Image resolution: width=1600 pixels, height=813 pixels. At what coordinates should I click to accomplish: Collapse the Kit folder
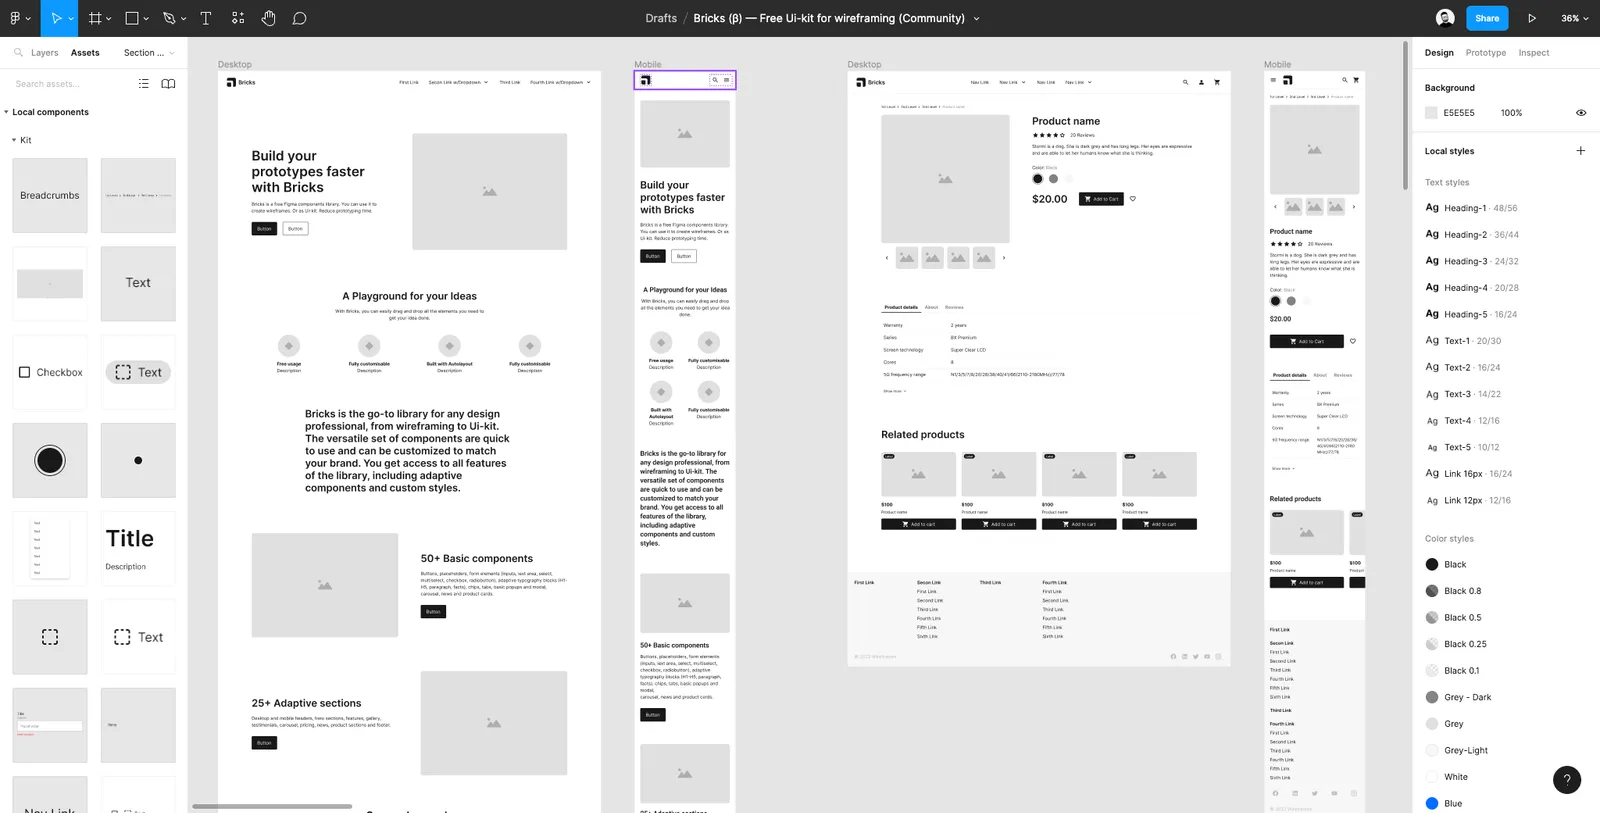pos(14,140)
